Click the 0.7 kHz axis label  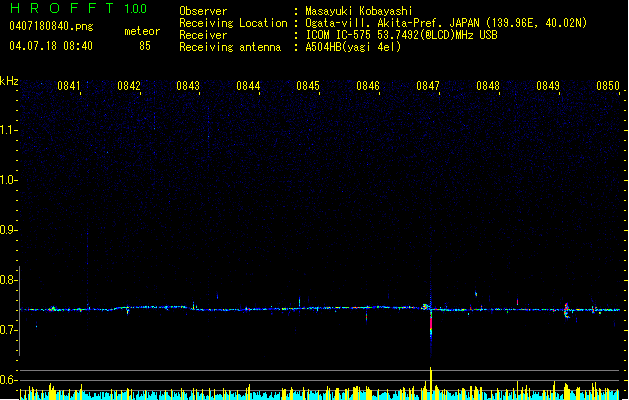(x=8, y=330)
